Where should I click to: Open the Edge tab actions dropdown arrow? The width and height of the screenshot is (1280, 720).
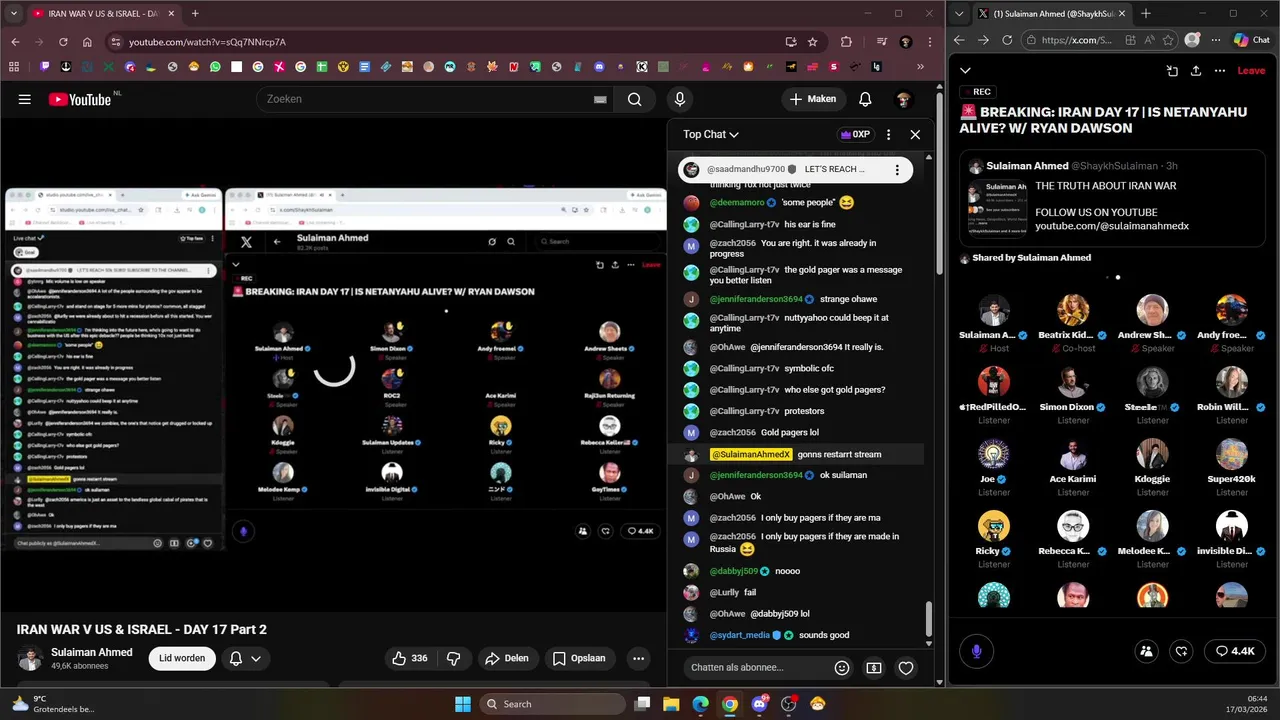tap(960, 14)
